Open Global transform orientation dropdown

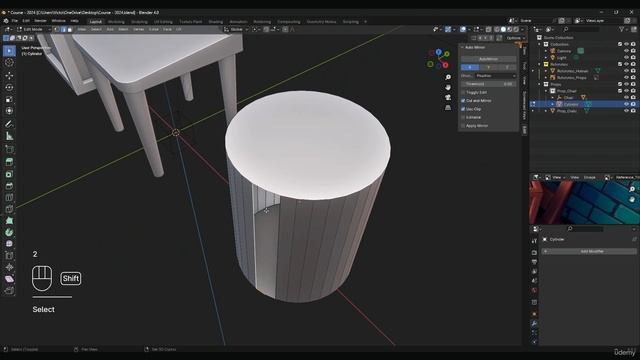[236, 29]
